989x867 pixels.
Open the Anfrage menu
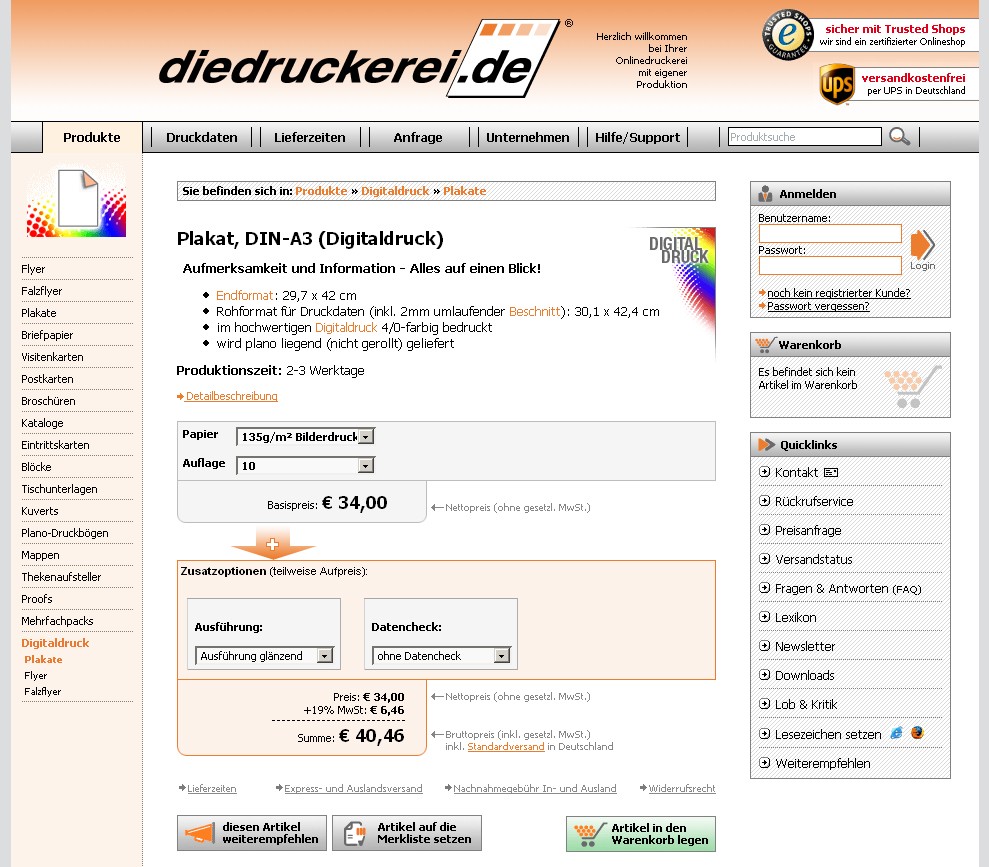coord(418,137)
